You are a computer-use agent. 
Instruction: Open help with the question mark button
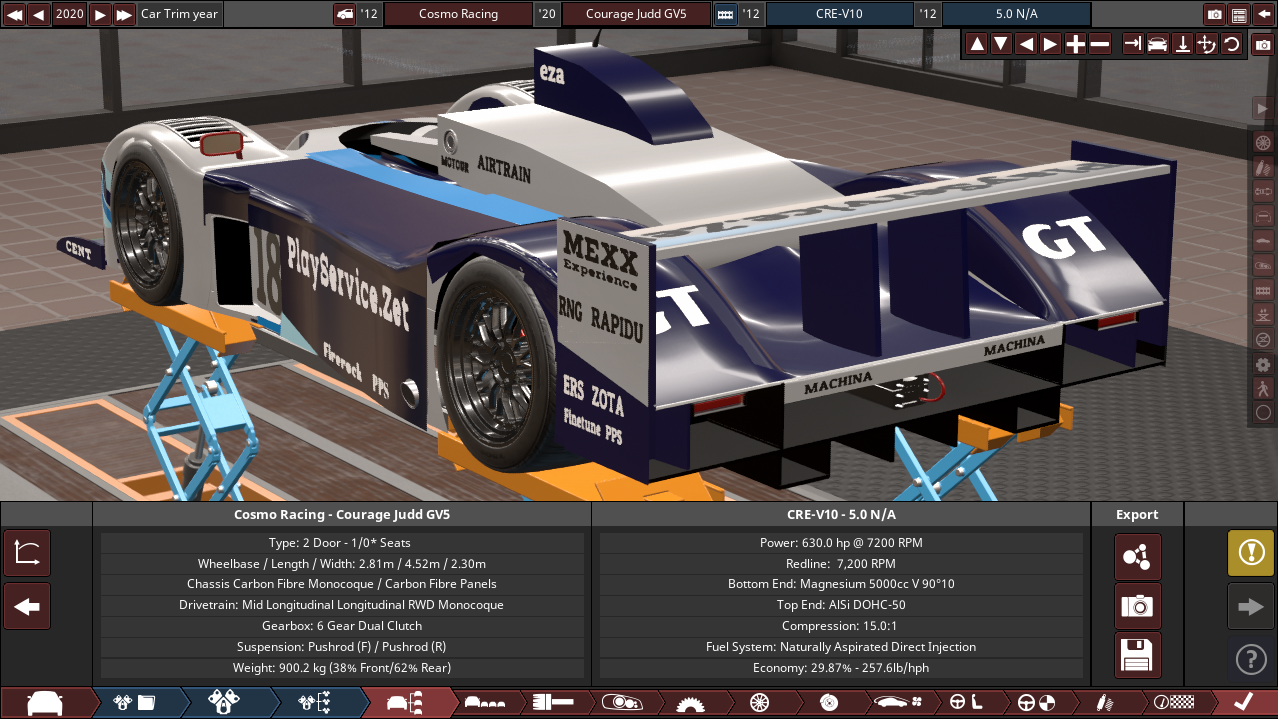(1251, 659)
